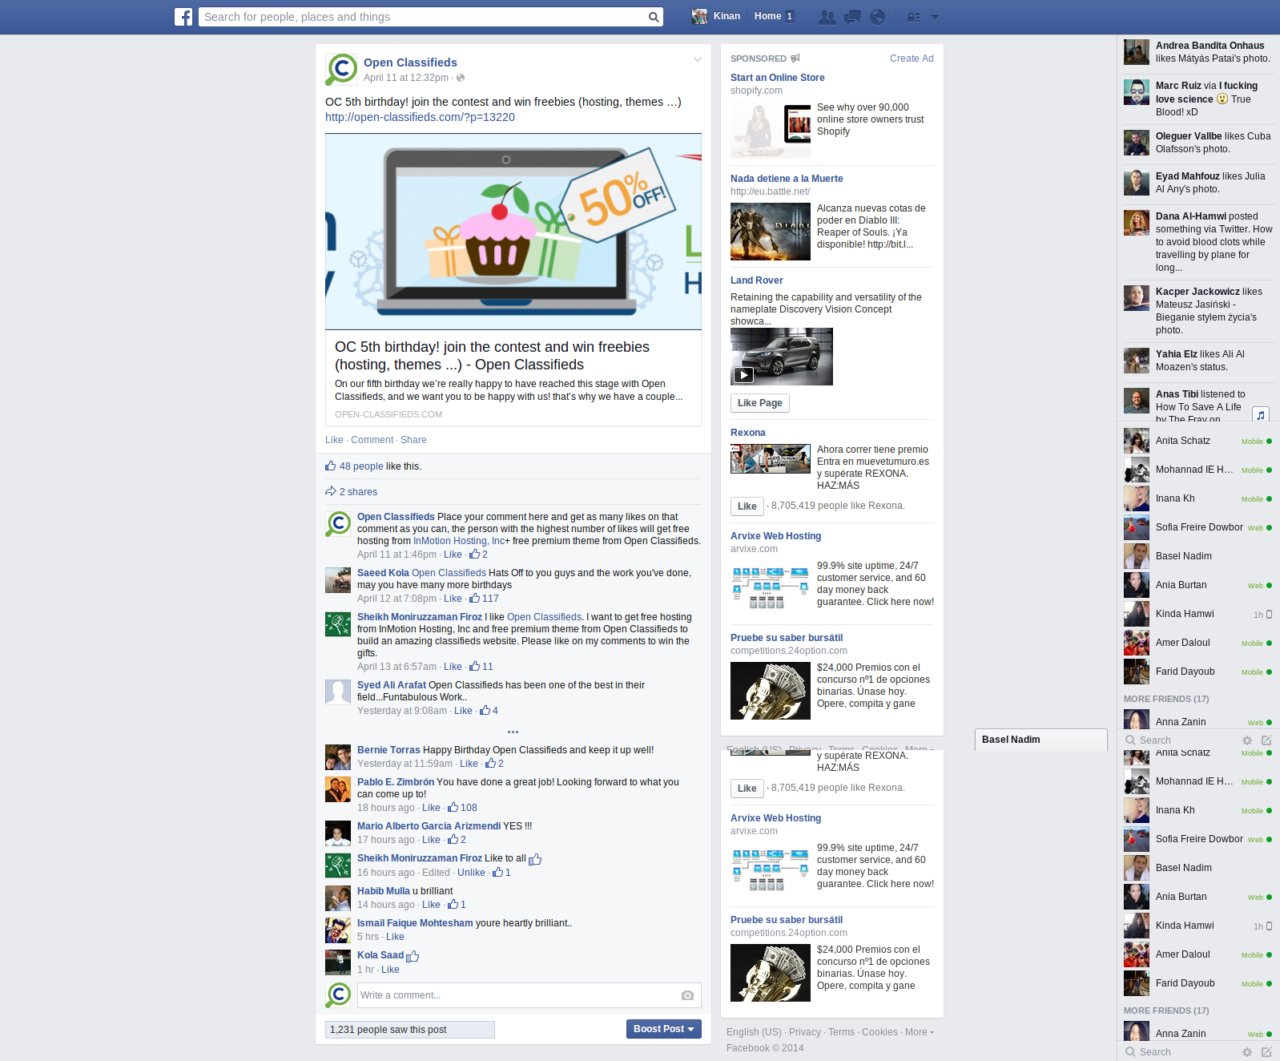1280x1061 pixels.
Task: Click the Sponsored megaphone icon
Action: (795, 58)
